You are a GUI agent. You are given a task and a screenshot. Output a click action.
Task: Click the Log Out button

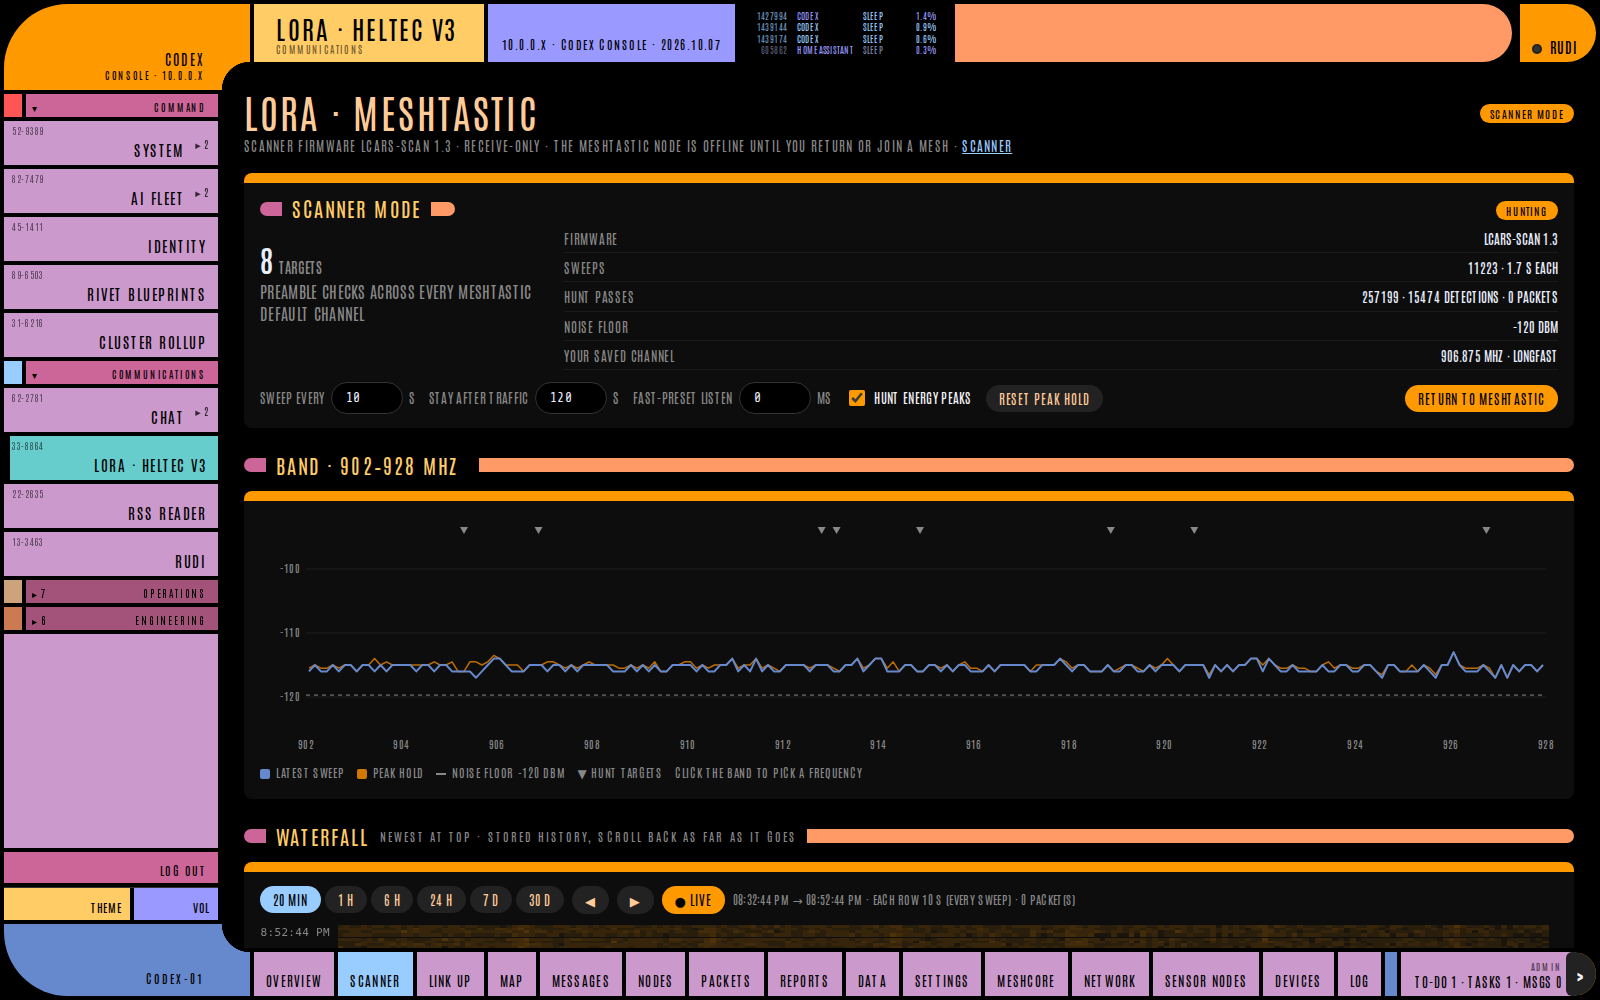[111, 868]
